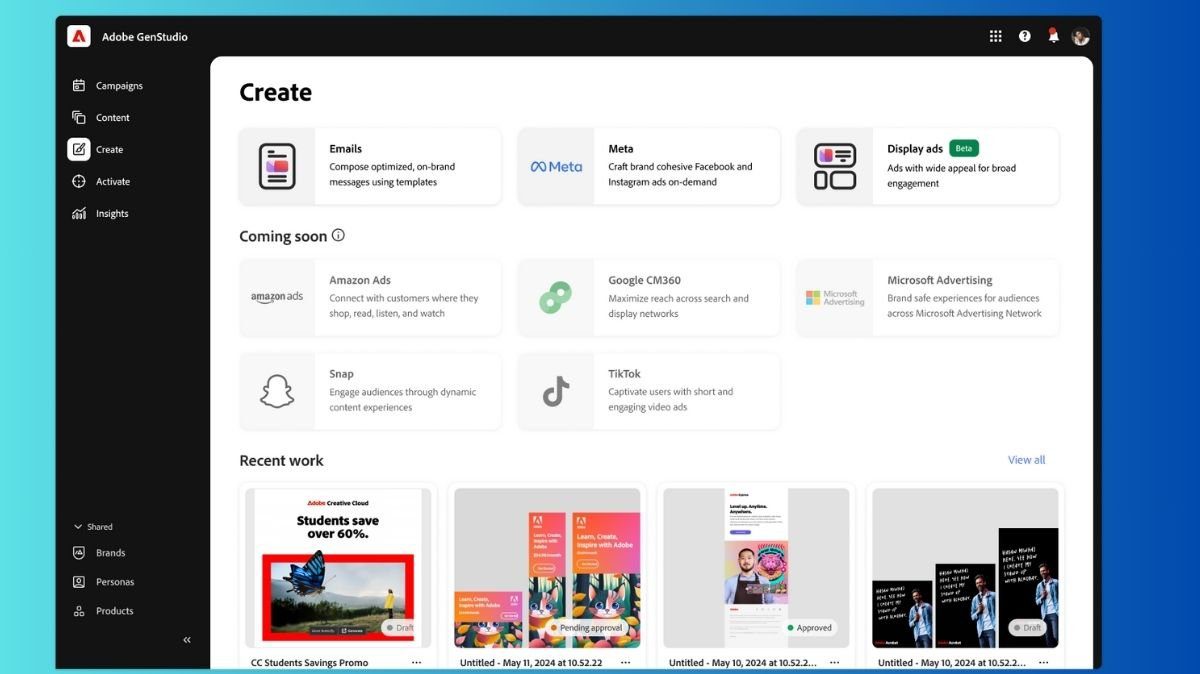Go to Campaigns in the sidebar

point(118,86)
